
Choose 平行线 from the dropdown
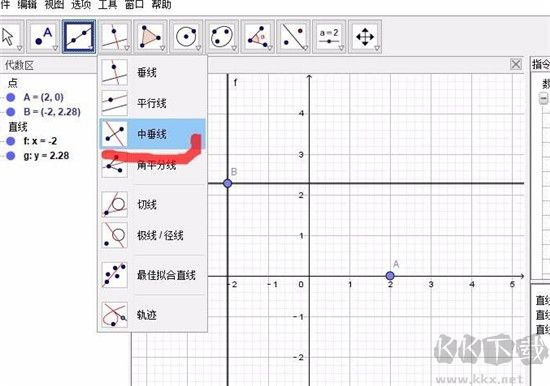coord(152,103)
